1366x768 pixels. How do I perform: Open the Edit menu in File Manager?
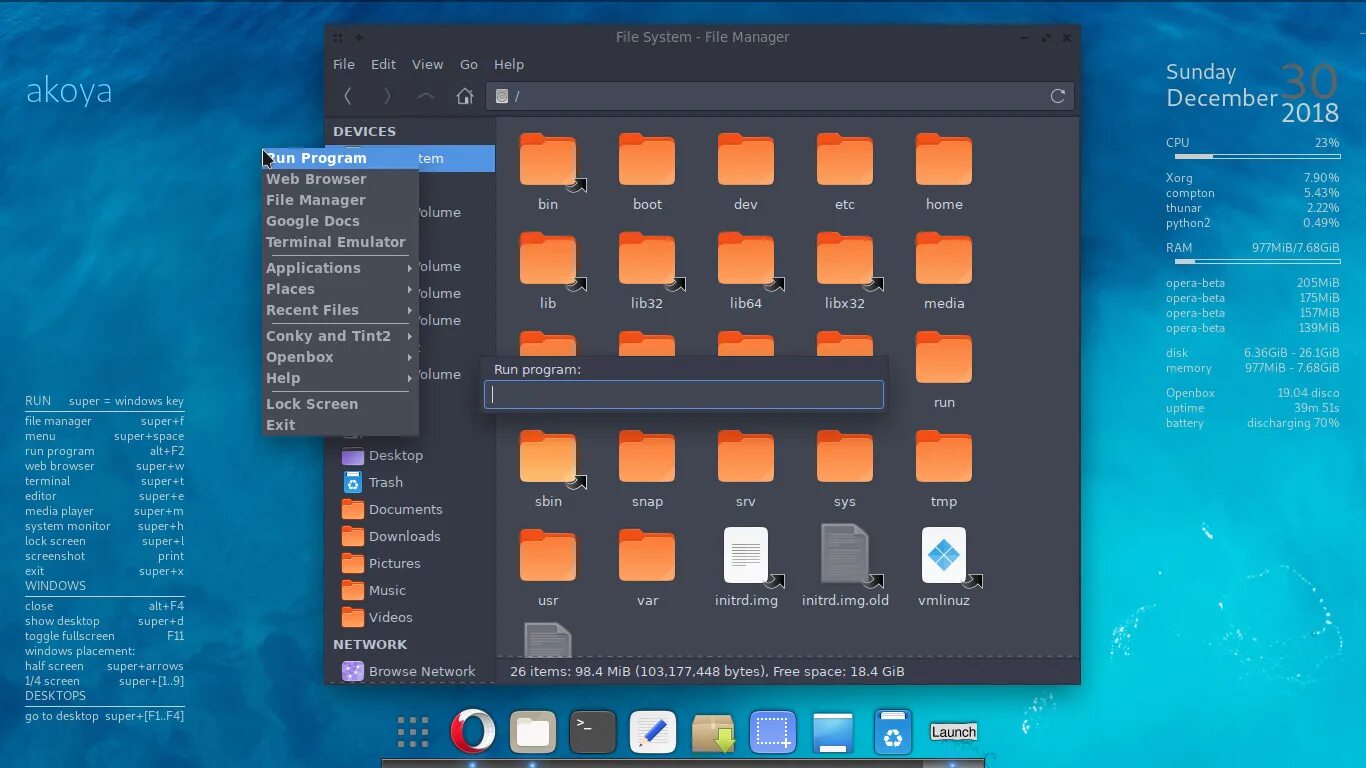[383, 64]
